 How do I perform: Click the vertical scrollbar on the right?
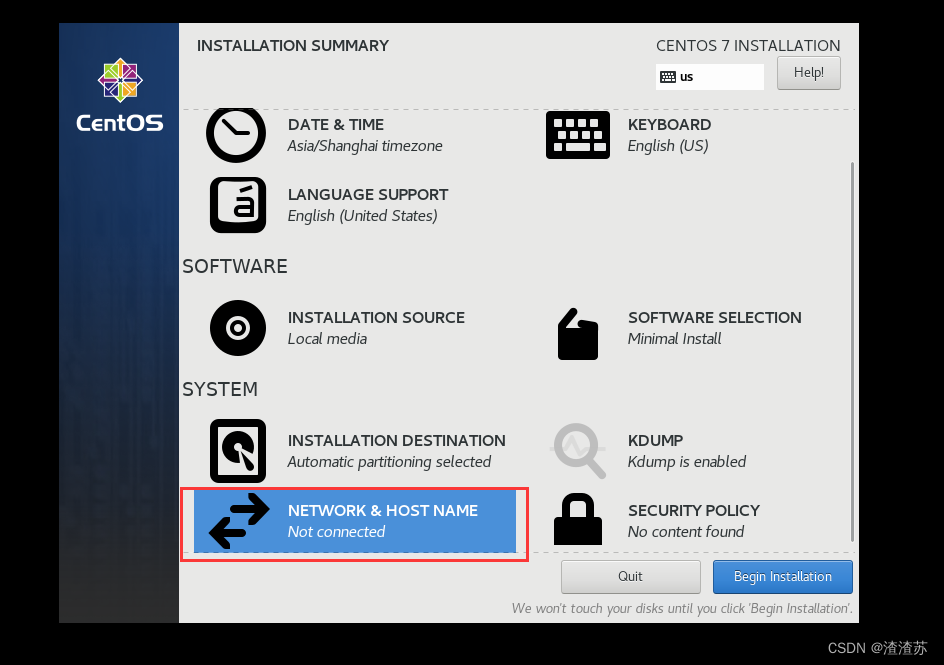point(852,352)
